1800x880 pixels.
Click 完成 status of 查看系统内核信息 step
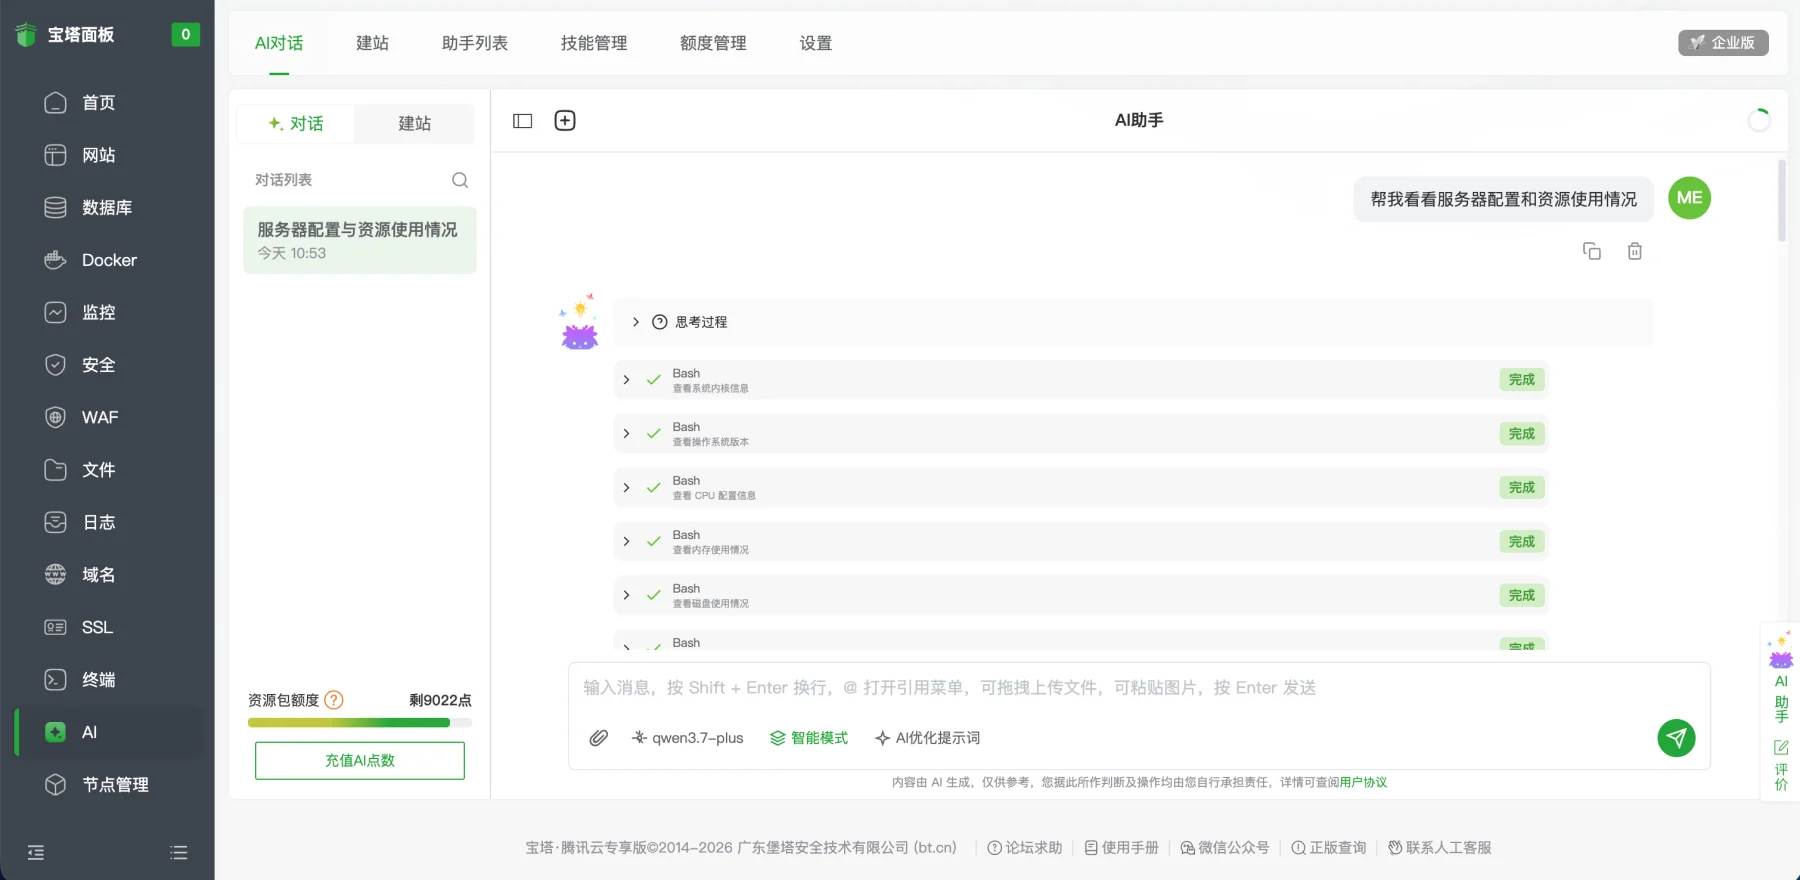tap(1522, 380)
